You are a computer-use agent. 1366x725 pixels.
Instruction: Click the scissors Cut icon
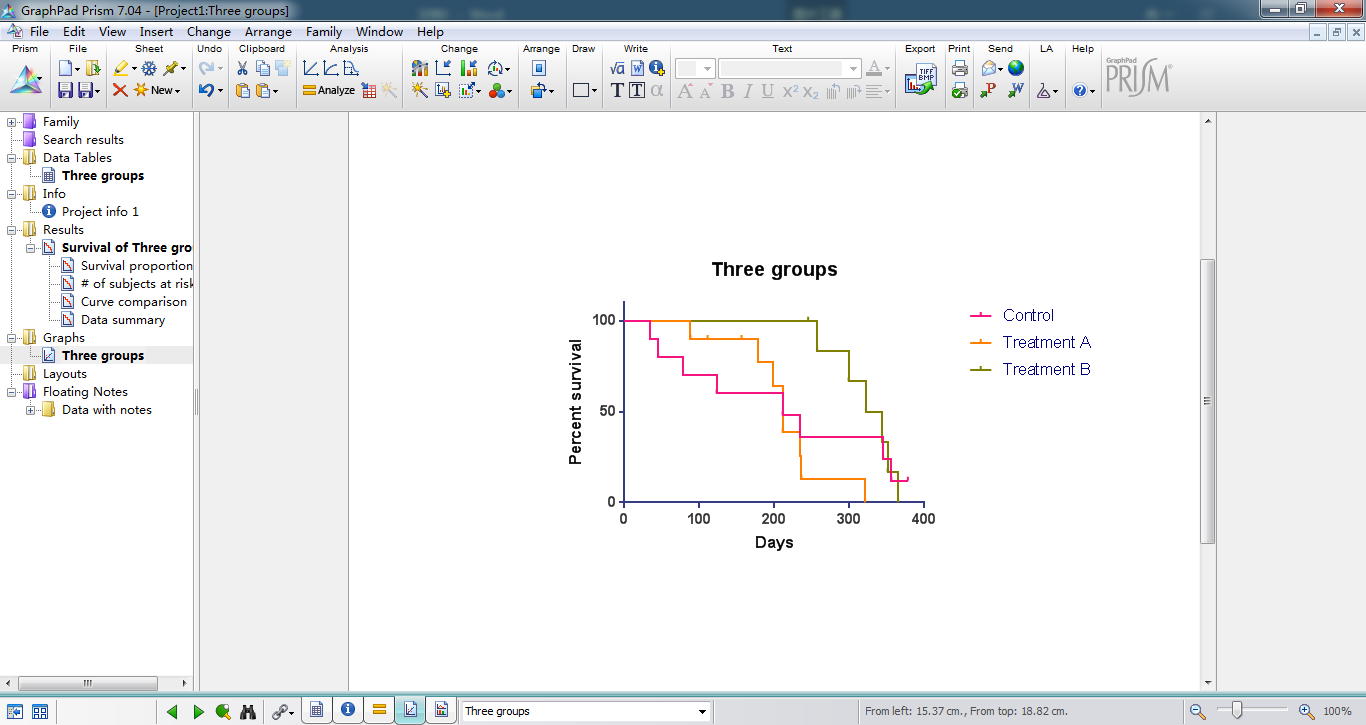point(242,68)
